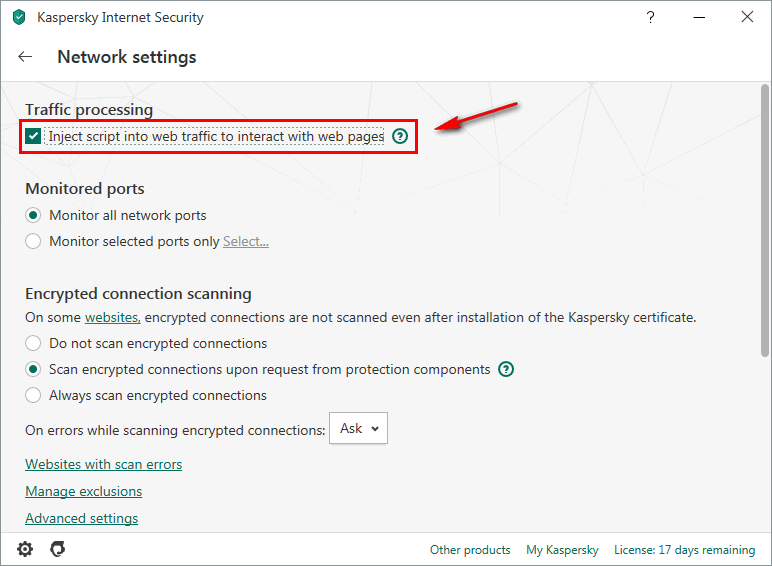Open the websites link in description
This screenshot has width=772, height=566.
click(x=112, y=317)
